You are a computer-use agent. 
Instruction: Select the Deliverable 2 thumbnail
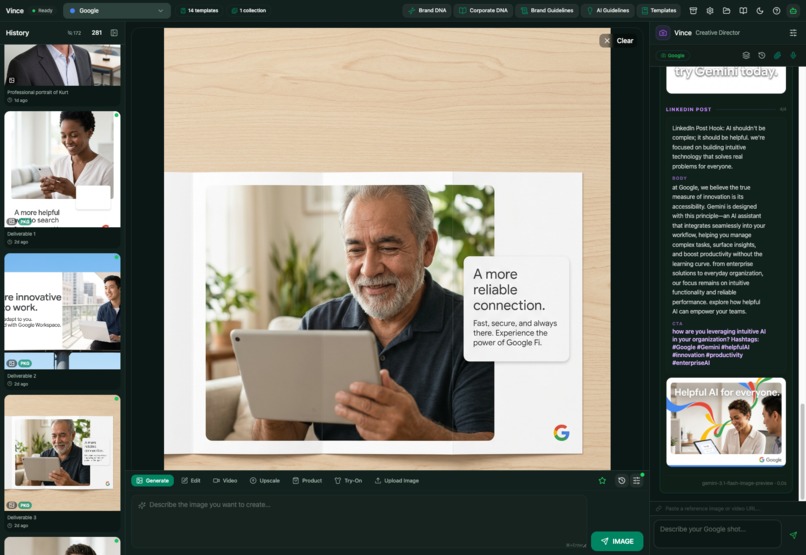click(62, 311)
